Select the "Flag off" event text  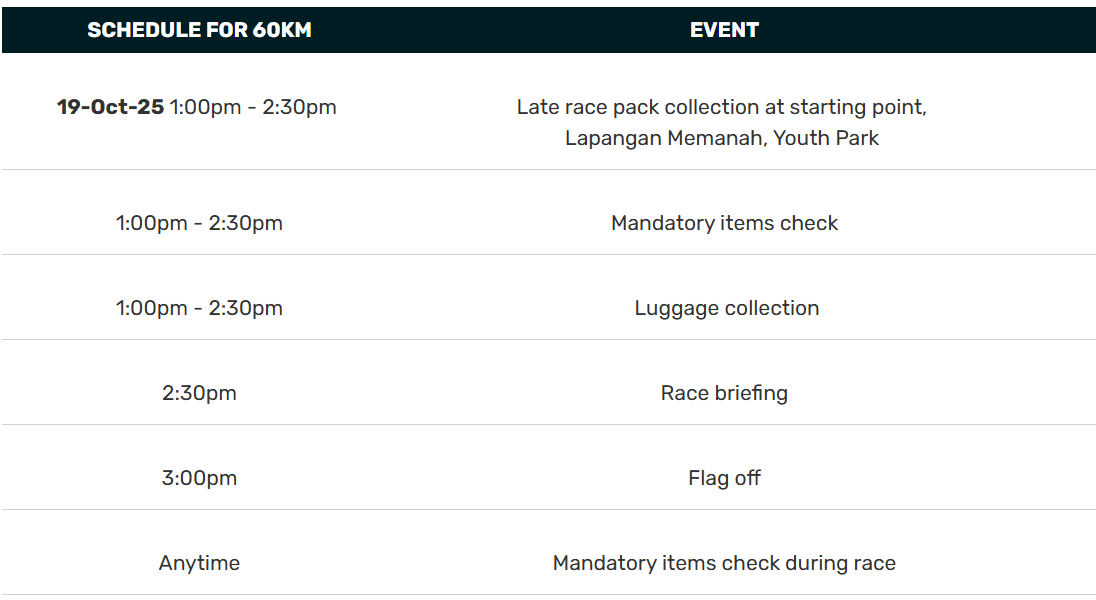[724, 478]
